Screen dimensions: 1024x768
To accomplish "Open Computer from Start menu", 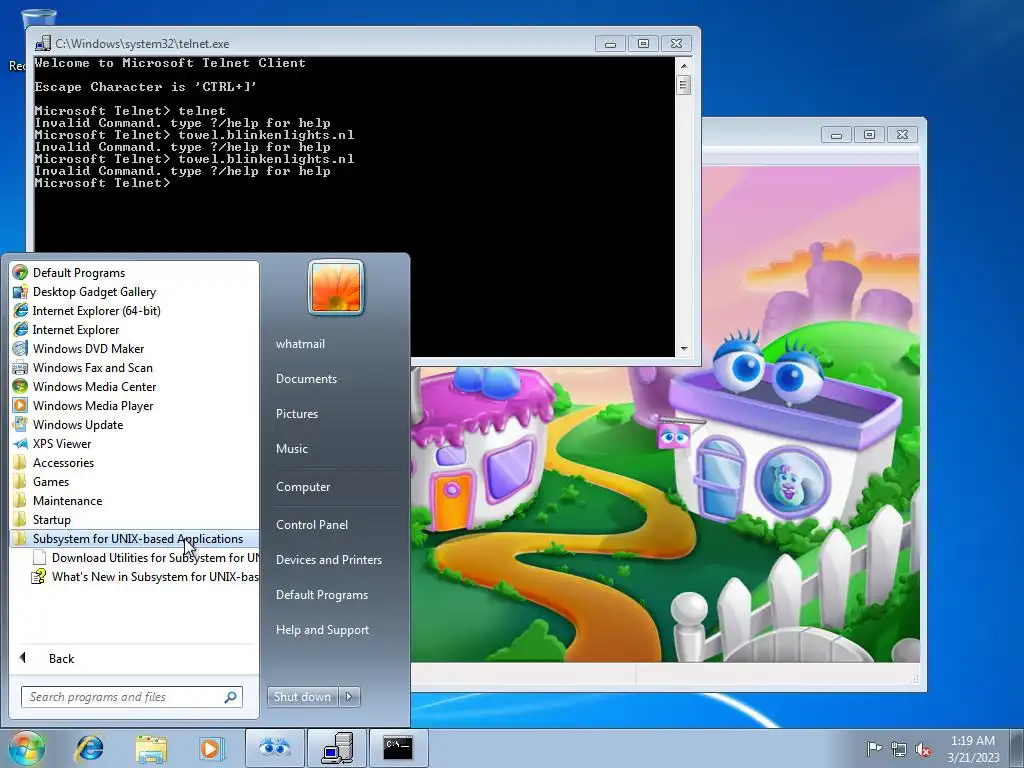I will click(x=303, y=487).
